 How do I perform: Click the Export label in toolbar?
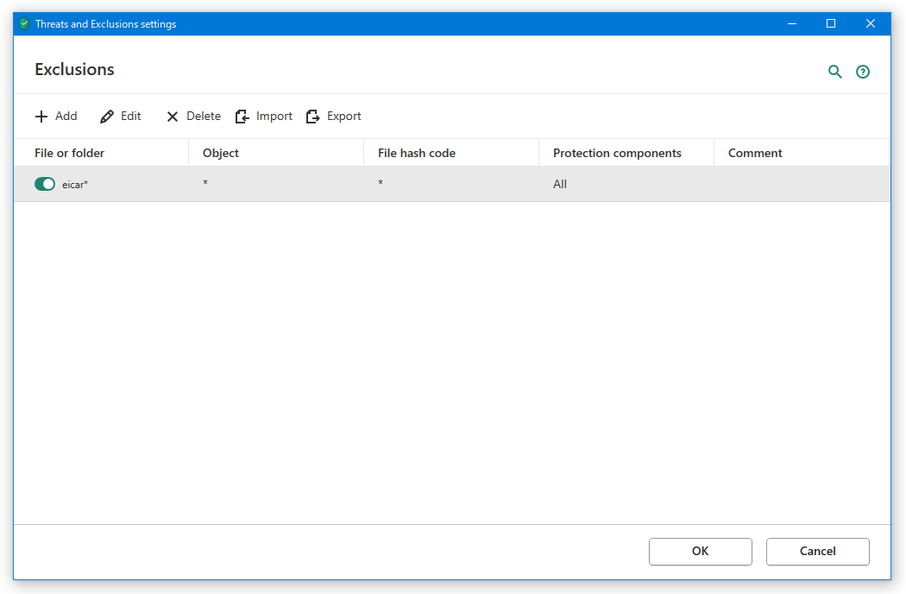click(x=344, y=116)
